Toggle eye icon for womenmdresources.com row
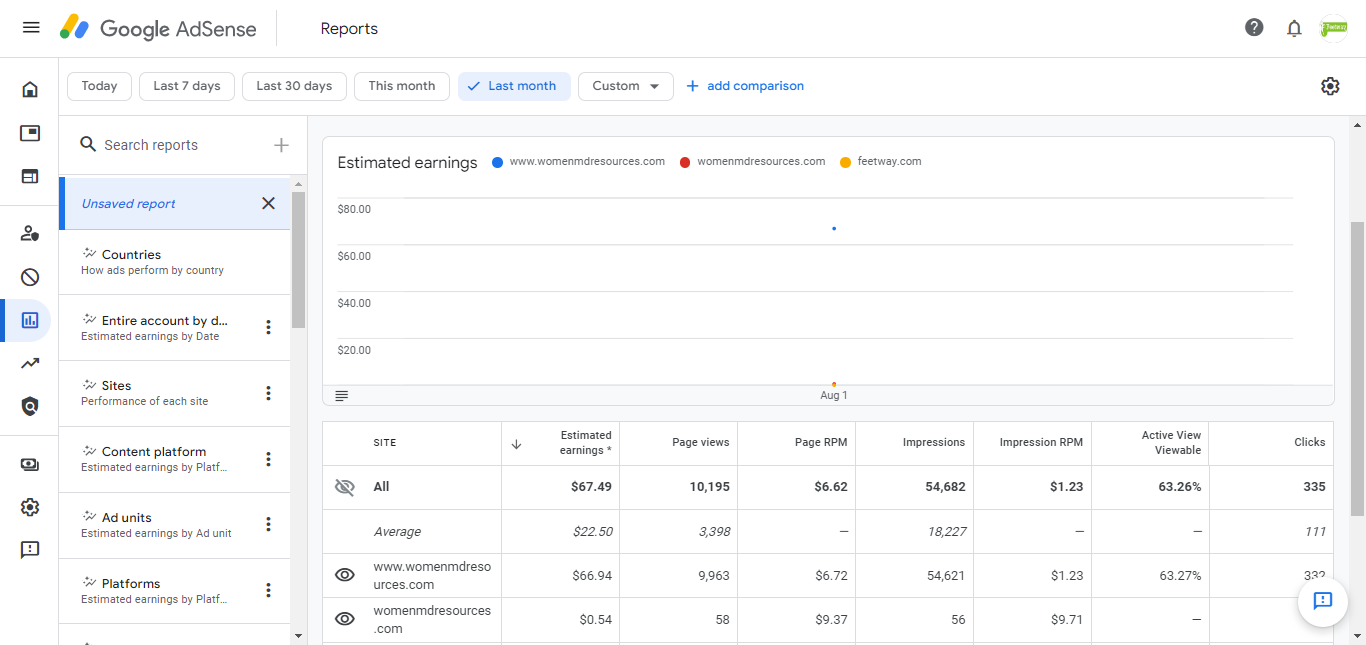Screen dimensions: 1366x645 point(345,619)
